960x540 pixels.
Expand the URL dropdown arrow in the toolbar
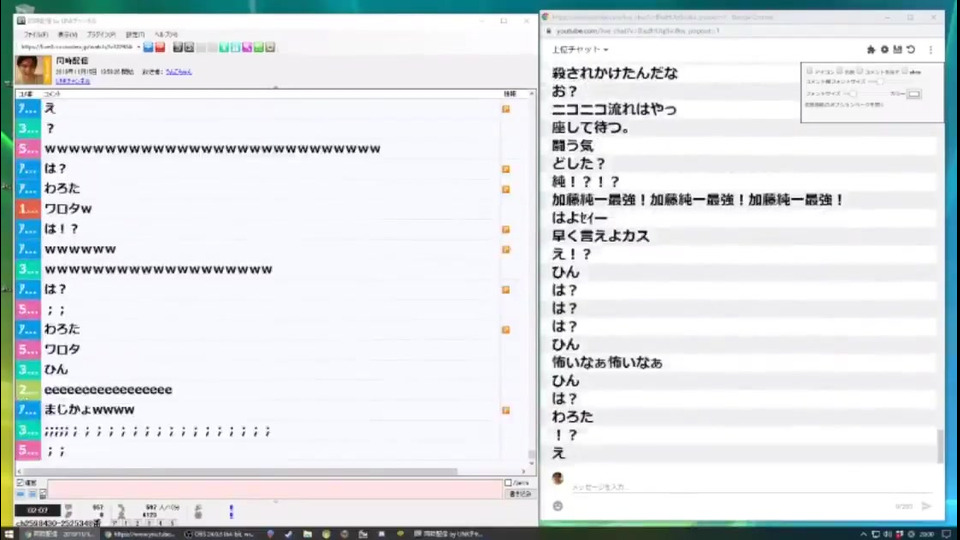point(138,47)
